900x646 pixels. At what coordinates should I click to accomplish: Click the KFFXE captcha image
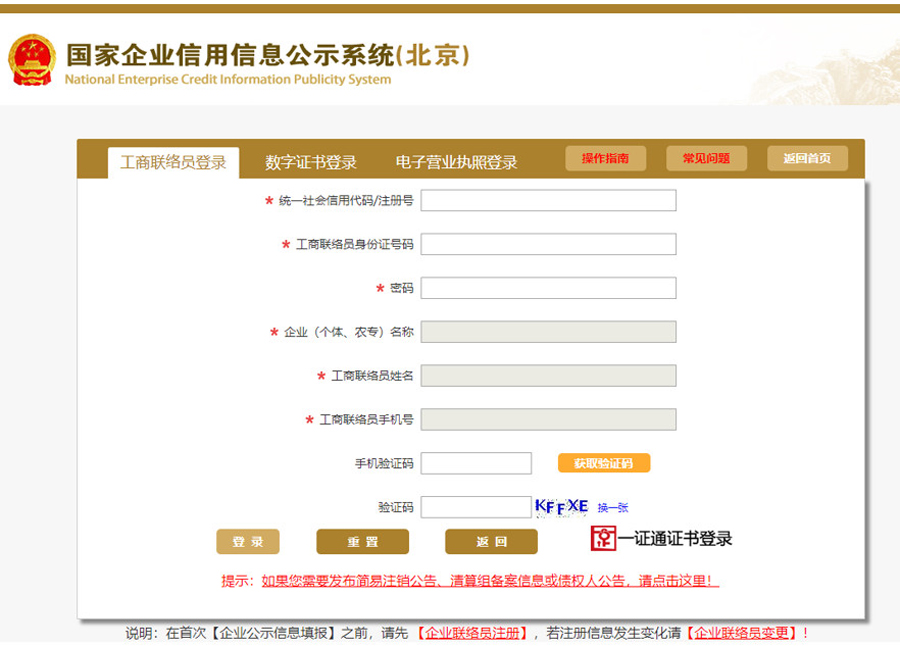click(x=561, y=507)
